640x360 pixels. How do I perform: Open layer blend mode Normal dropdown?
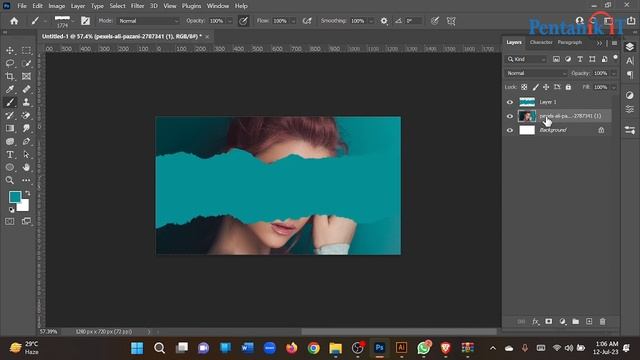tap(536, 73)
